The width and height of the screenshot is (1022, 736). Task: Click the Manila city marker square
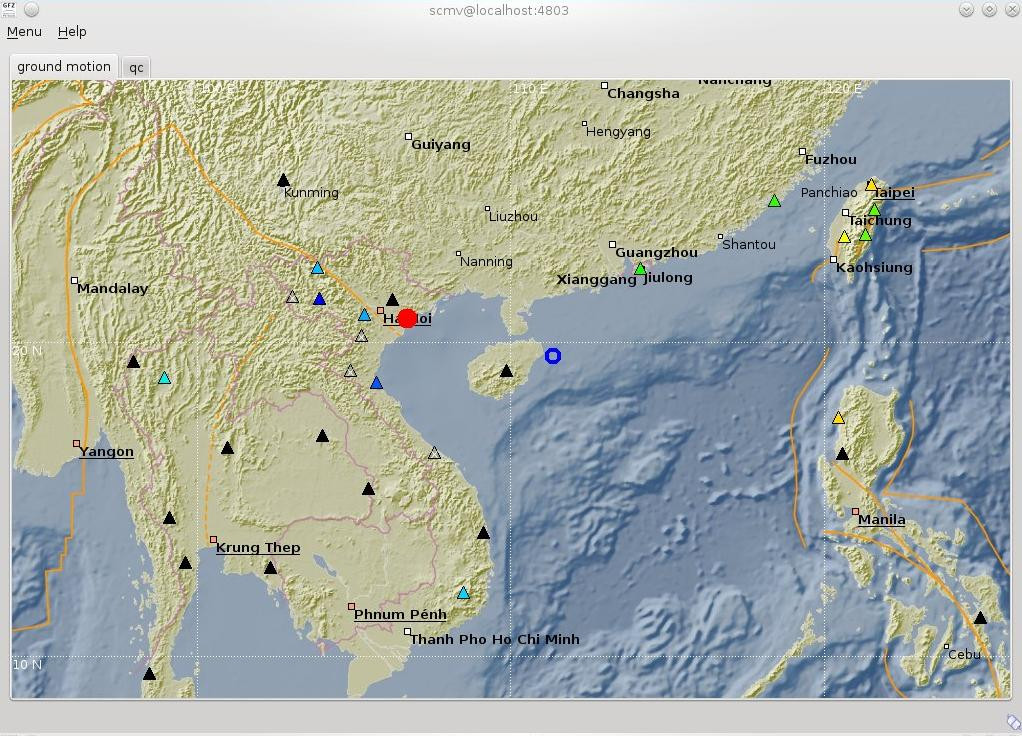click(x=855, y=512)
